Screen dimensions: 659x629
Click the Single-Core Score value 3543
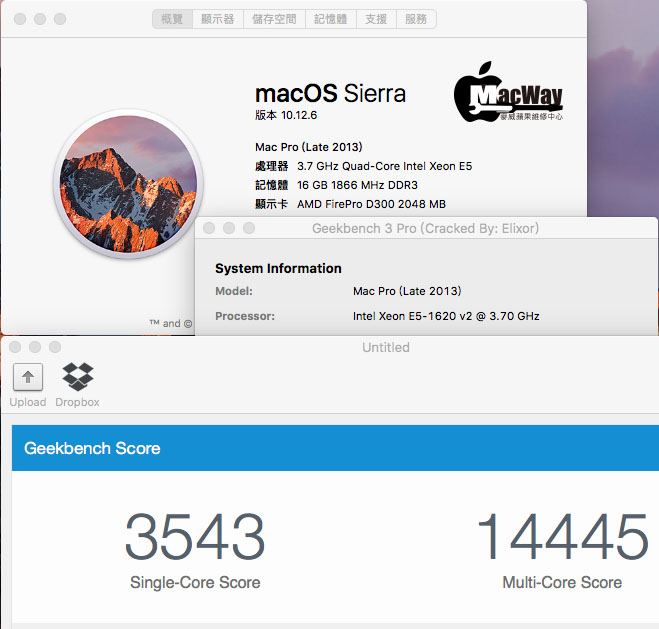(195, 537)
